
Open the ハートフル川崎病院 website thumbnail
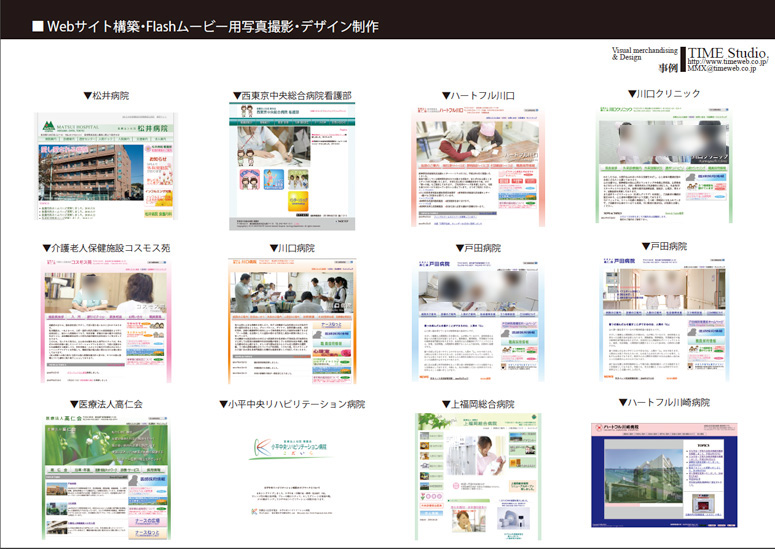click(664, 475)
